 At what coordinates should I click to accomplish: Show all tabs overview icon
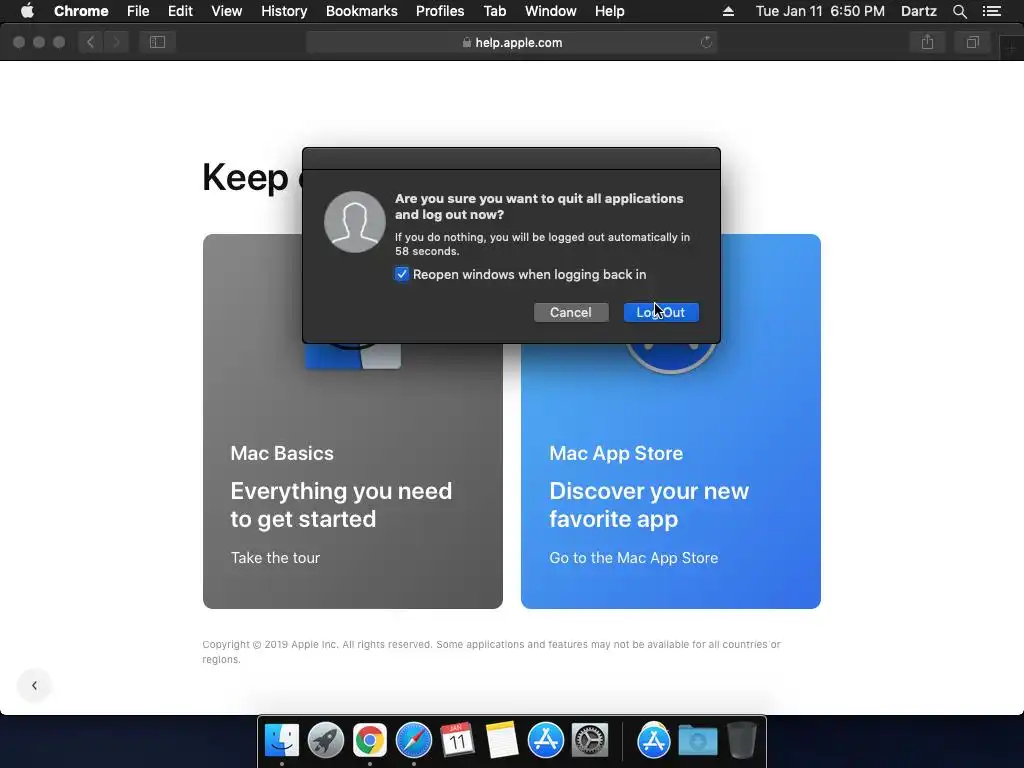[x=972, y=42]
